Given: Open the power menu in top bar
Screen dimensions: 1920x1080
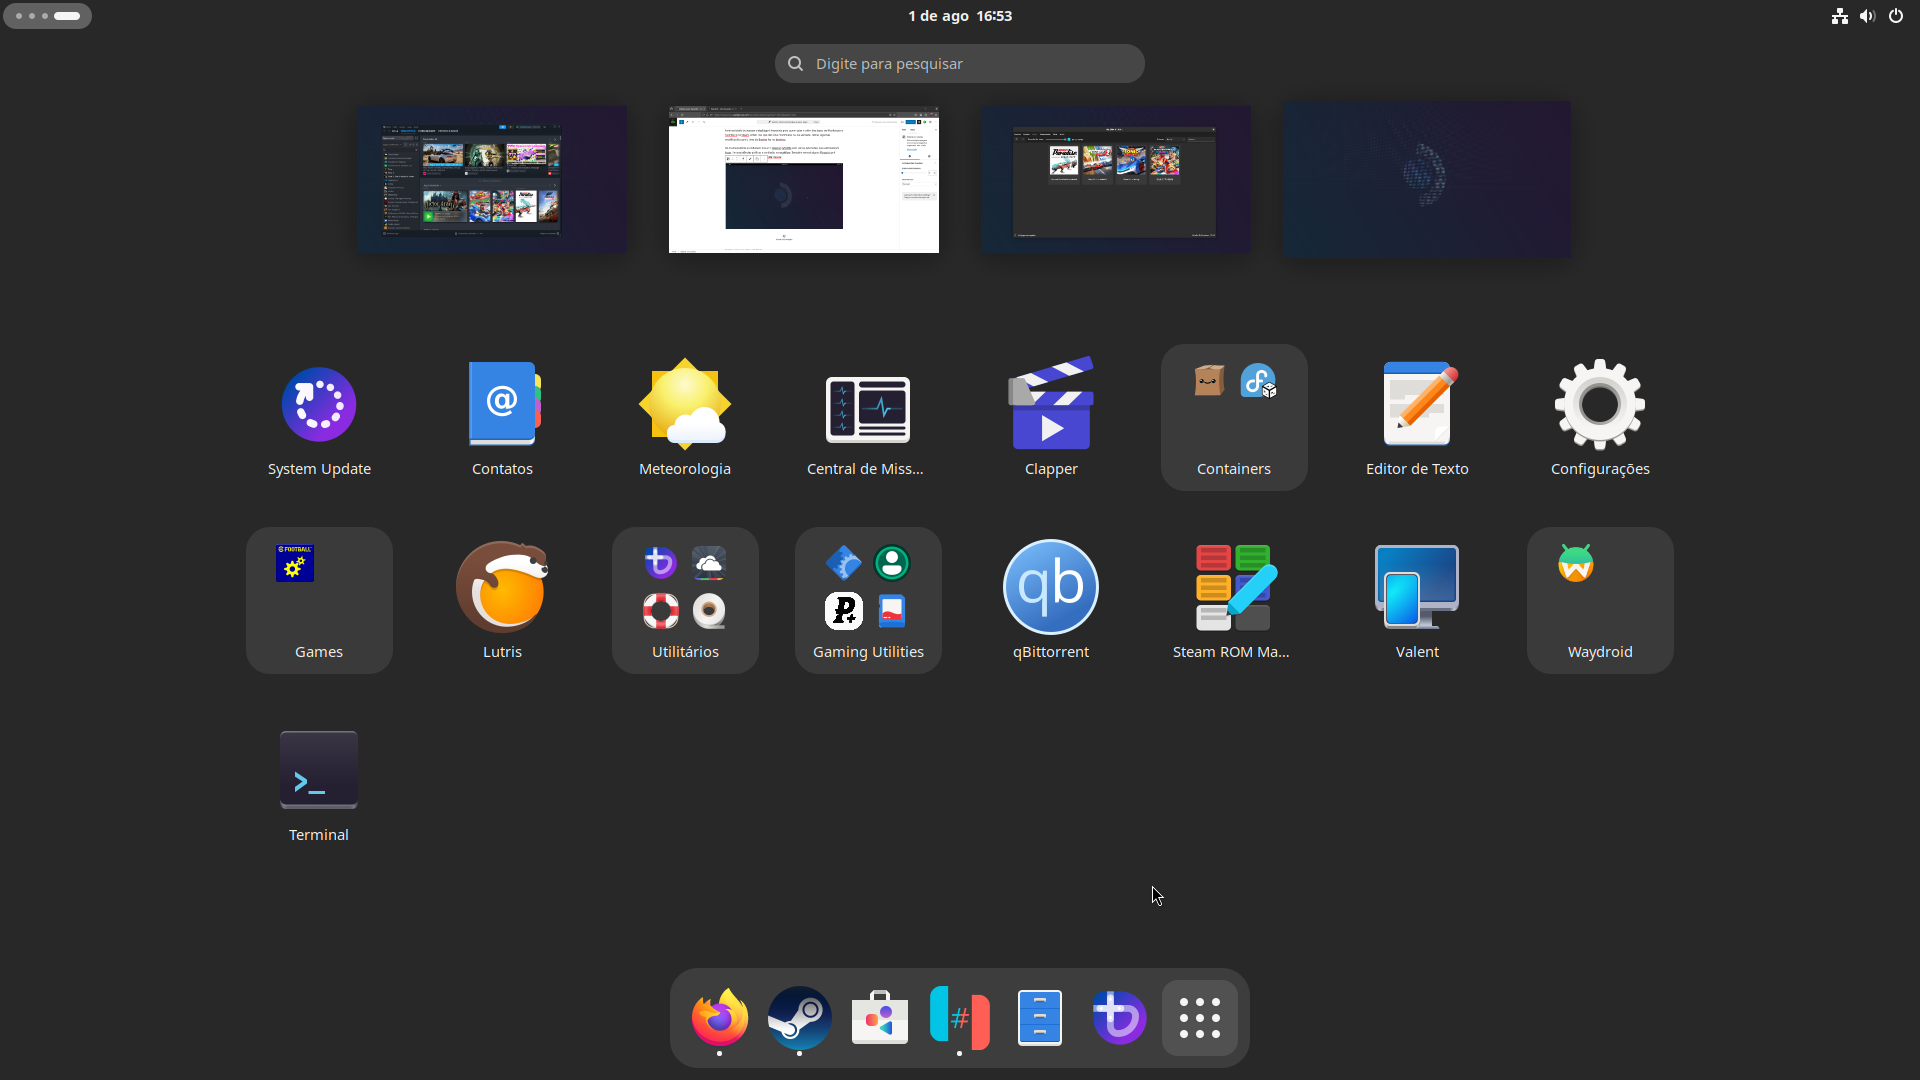Looking at the screenshot, I should pos(1896,16).
